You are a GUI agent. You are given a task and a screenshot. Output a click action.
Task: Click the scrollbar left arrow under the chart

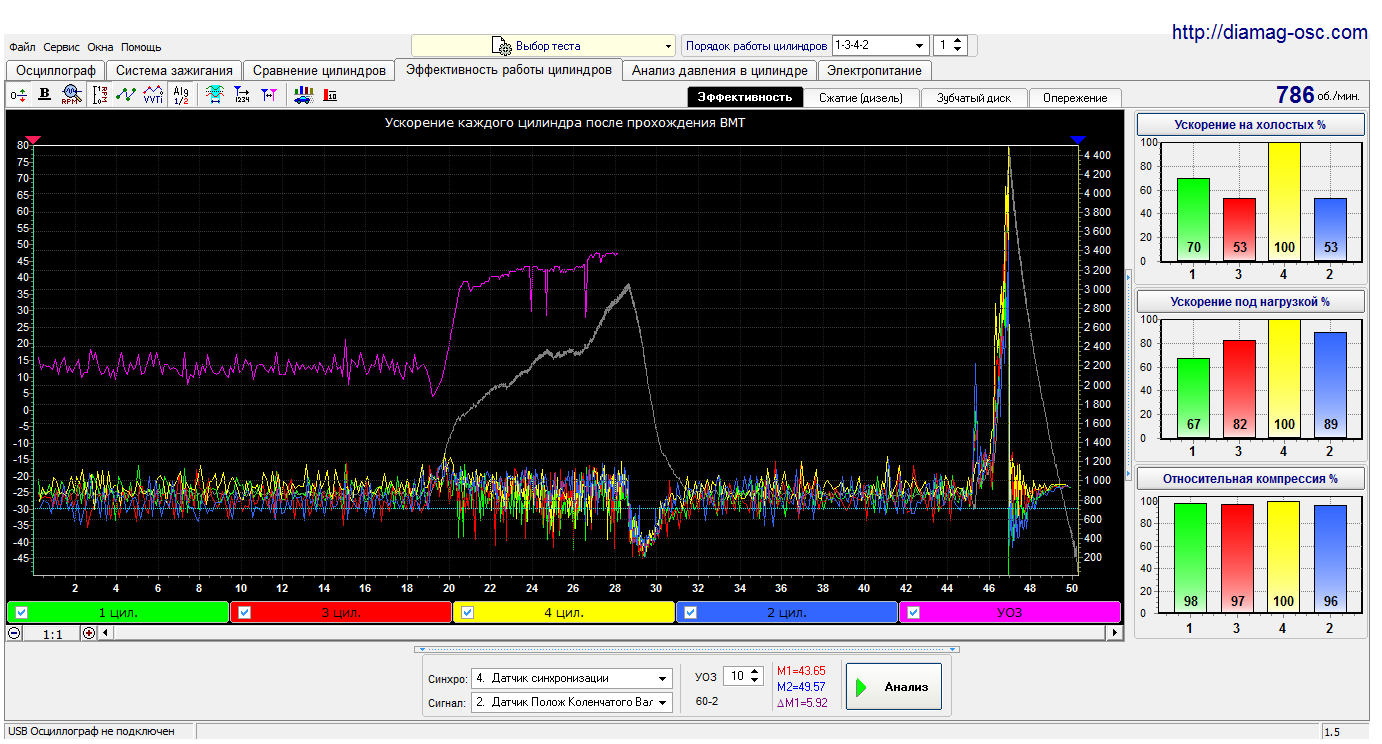point(106,633)
